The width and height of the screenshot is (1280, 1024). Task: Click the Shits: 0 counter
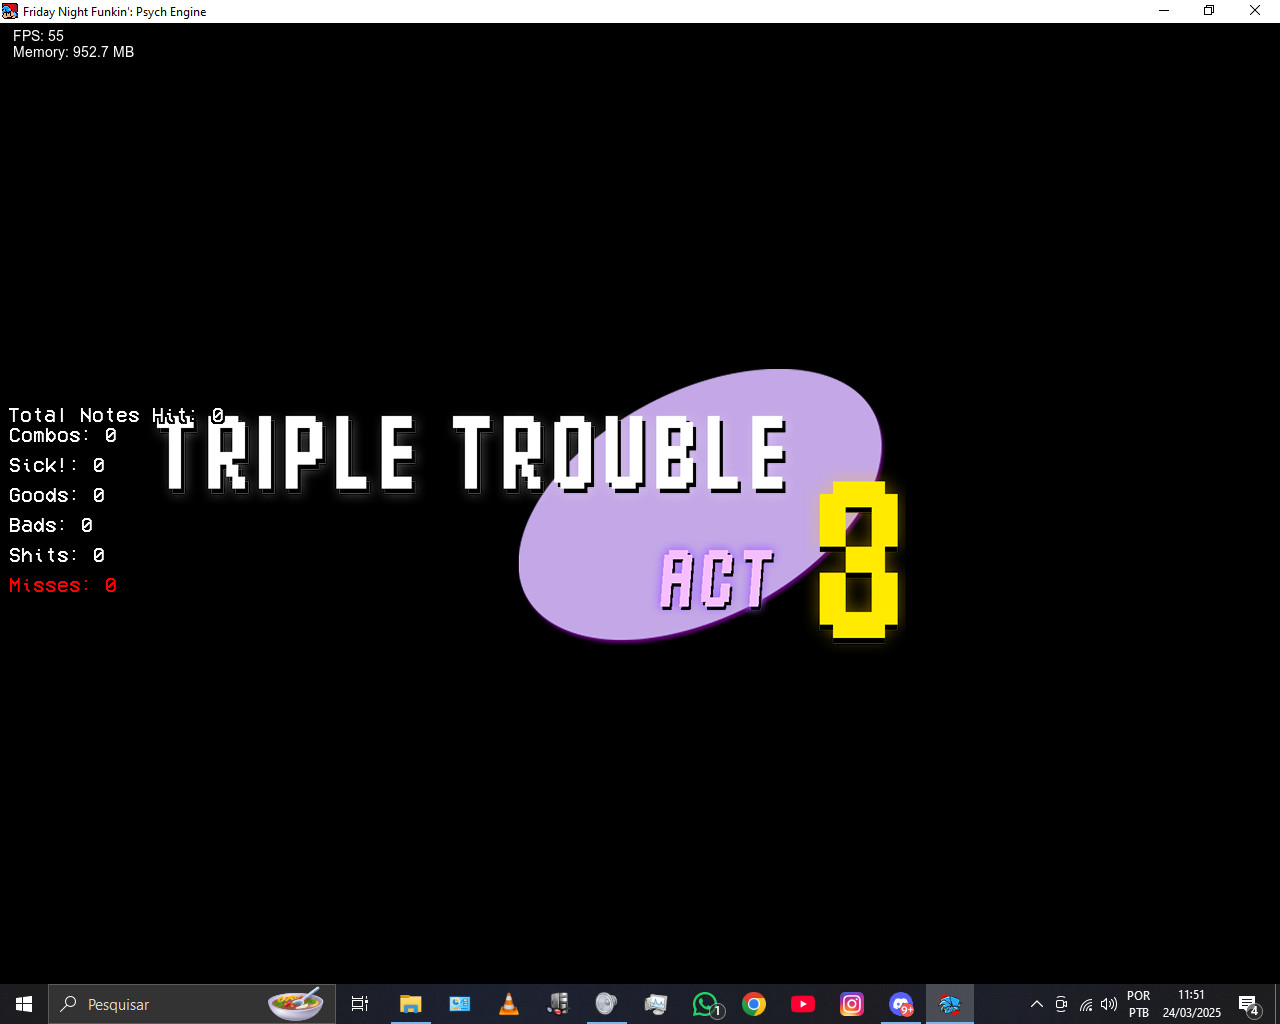[x=57, y=555]
